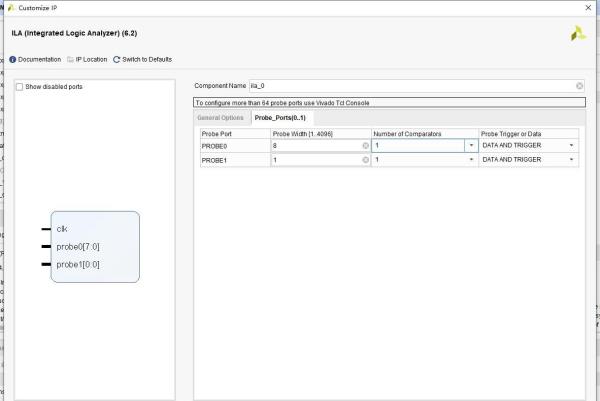Image resolution: width=600 pixels, height=401 pixels.
Task: Open the Documentation link
Action: click(39, 59)
